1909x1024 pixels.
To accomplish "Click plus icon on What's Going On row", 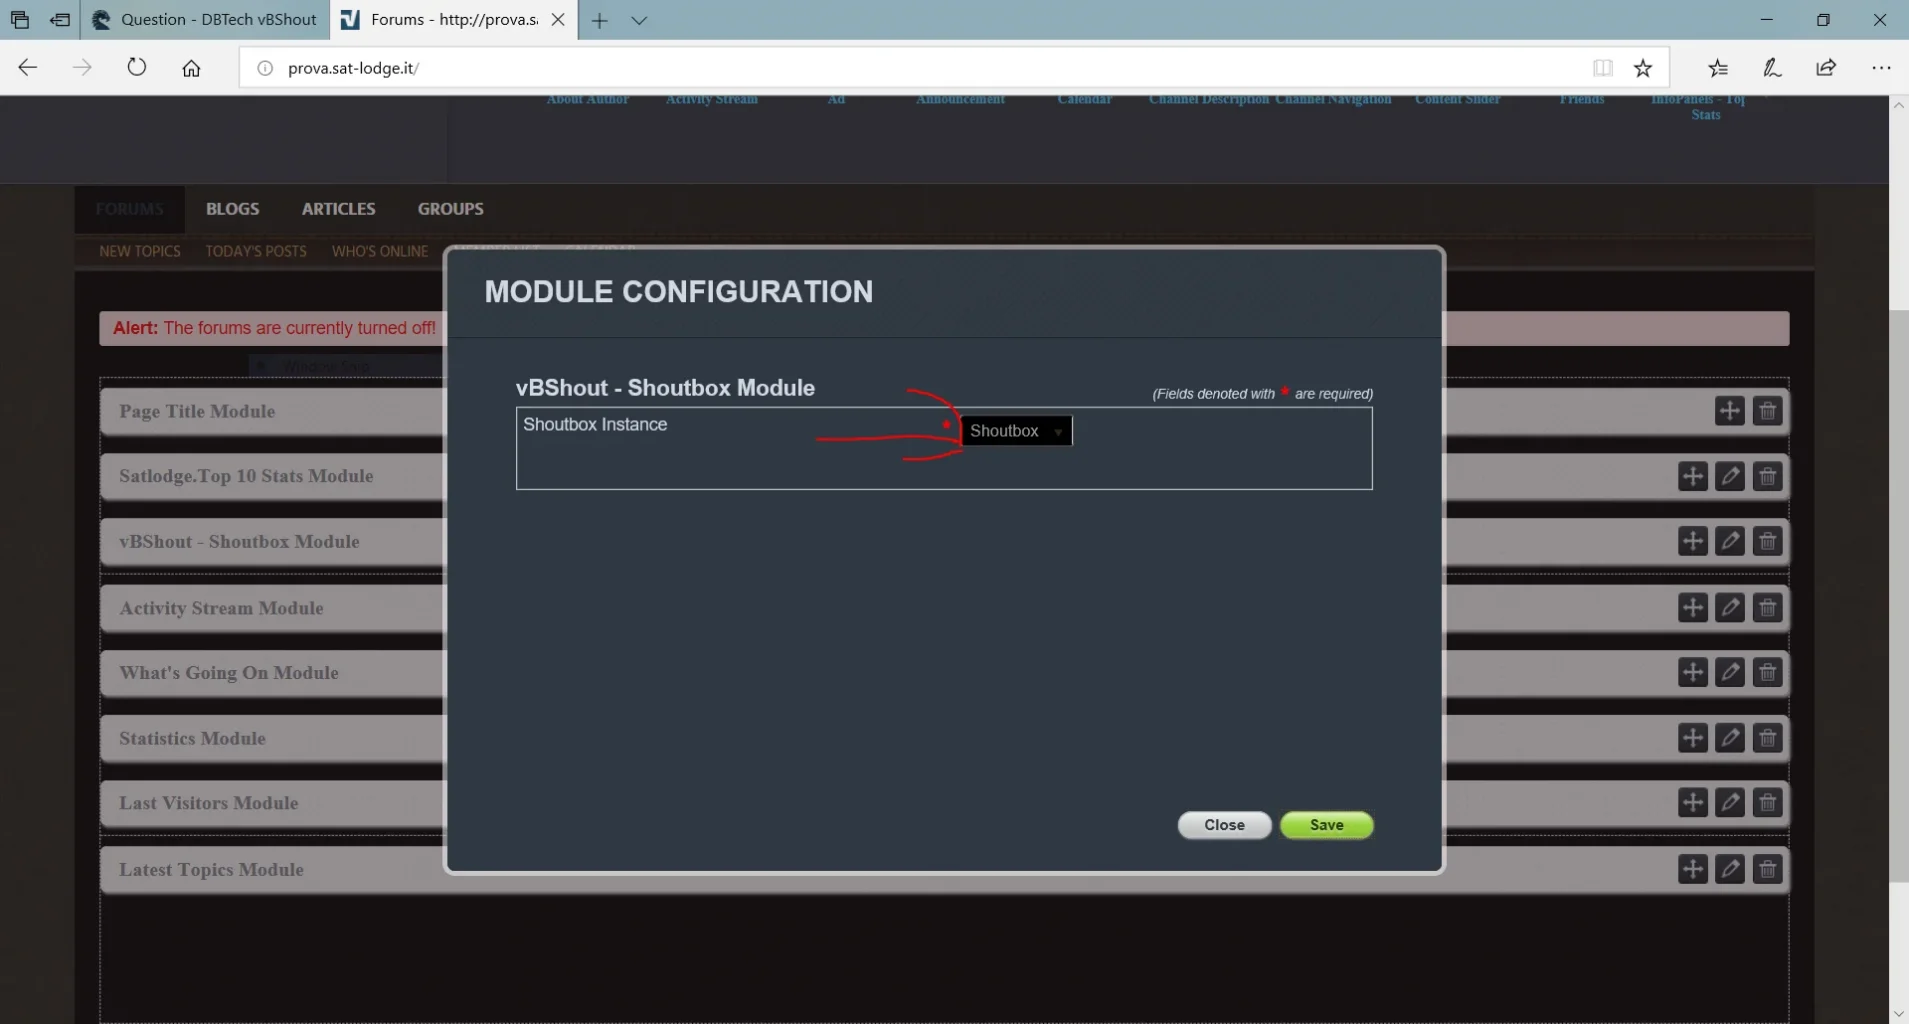I will [x=1692, y=672].
